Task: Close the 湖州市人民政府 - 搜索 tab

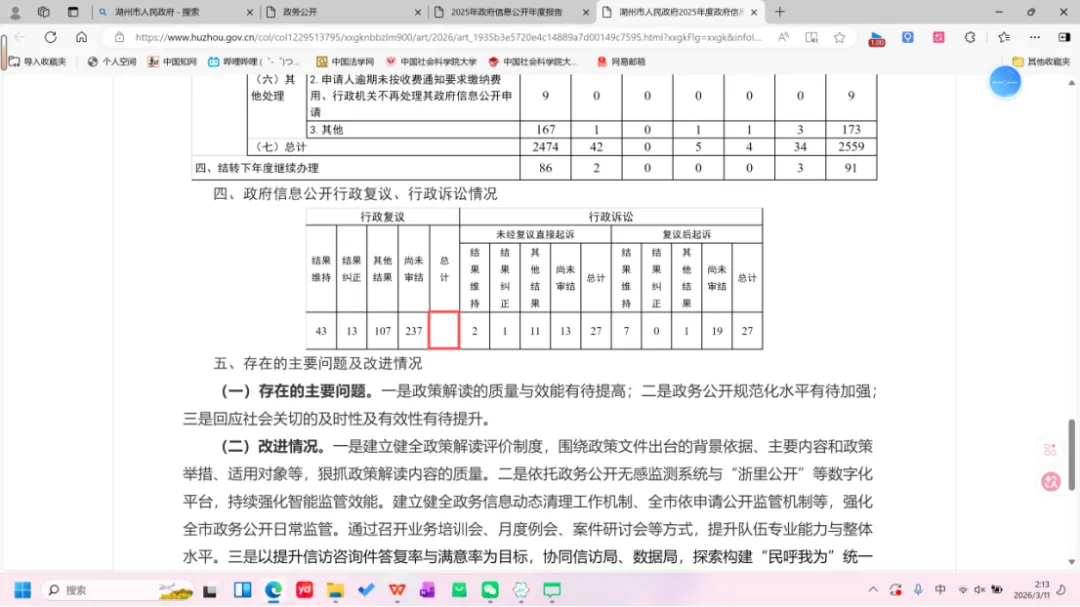Action: [249, 12]
